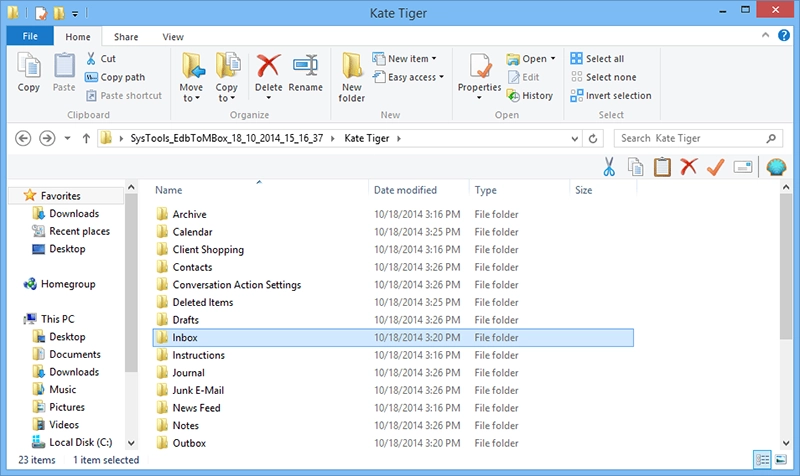This screenshot has width=800, height=476.
Task: Switch to Details view in status bar
Action: (x=762, y=460)
